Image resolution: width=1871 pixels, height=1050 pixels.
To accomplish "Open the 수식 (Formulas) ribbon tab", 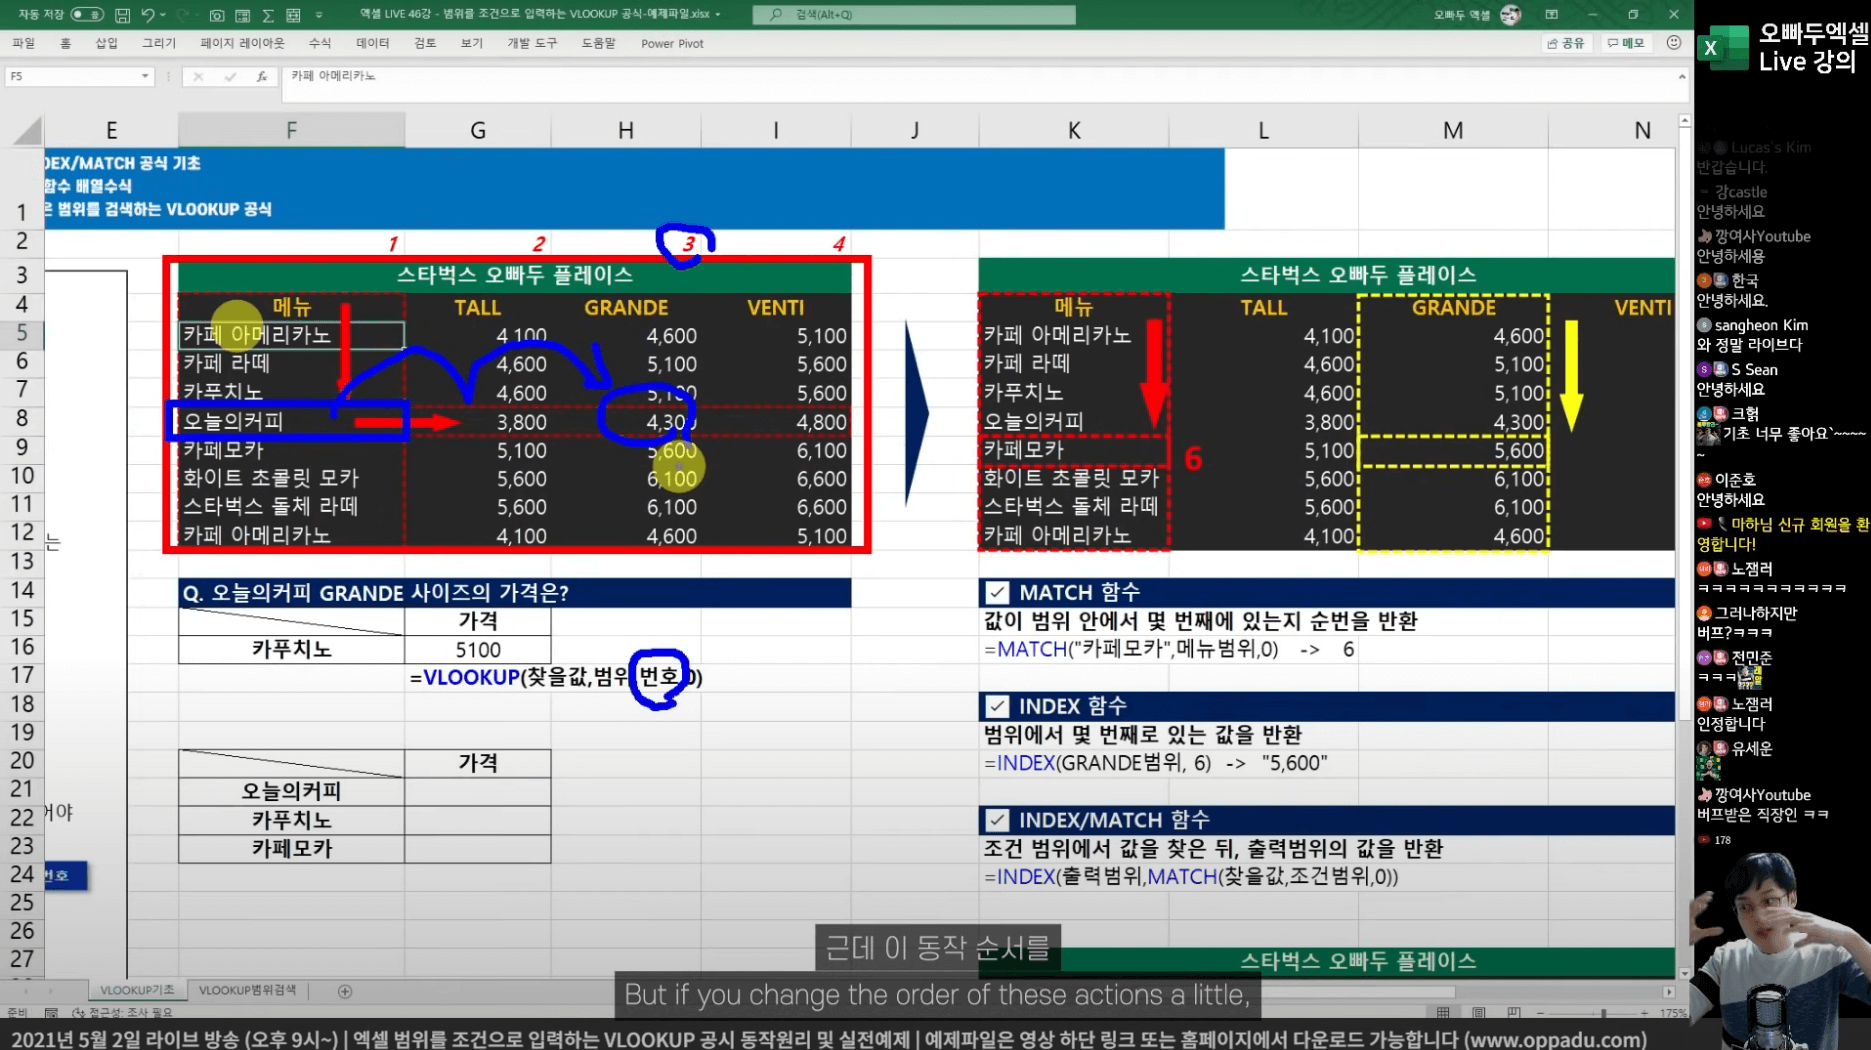I will click(320, 43).
